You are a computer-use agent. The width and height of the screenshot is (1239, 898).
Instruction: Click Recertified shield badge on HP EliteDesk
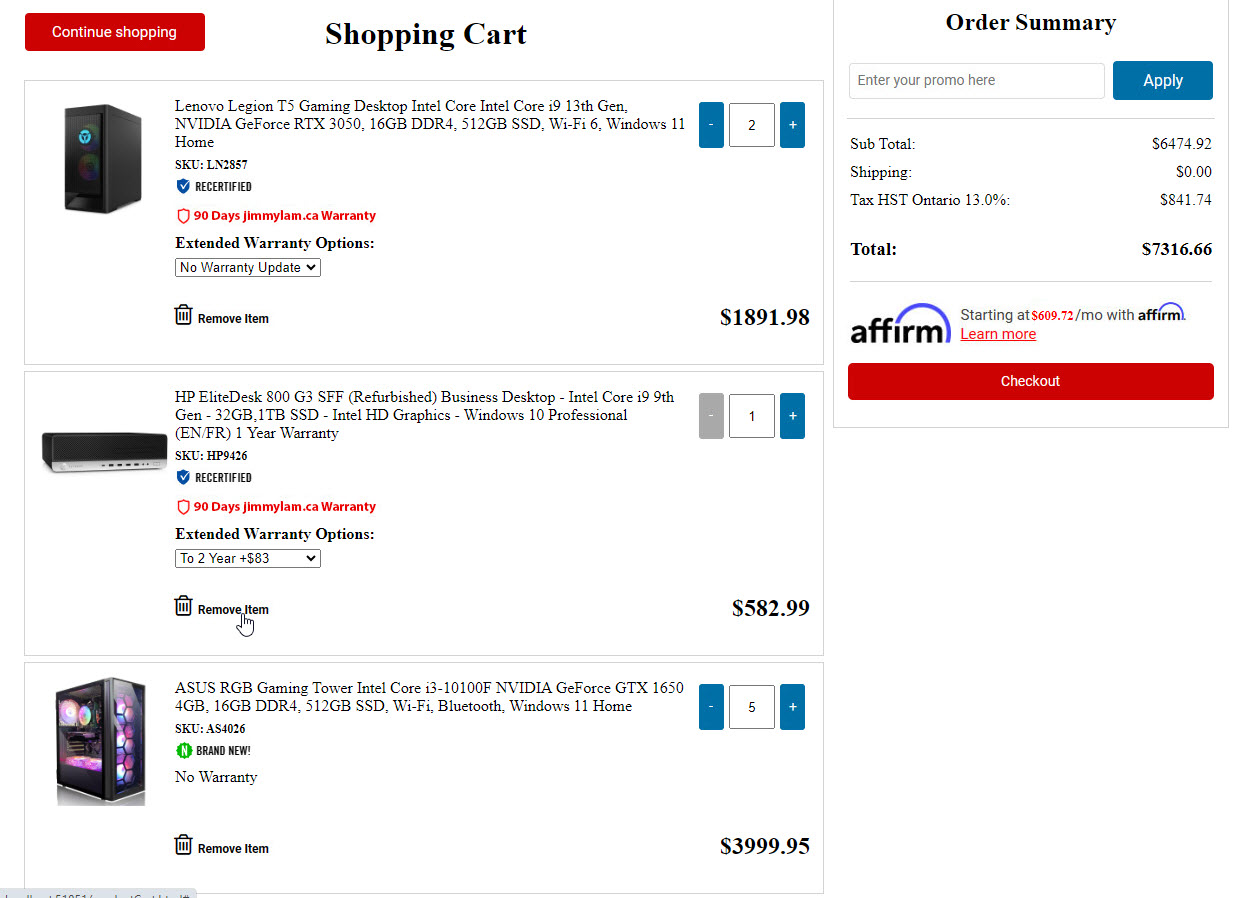[x=183, y=478]
